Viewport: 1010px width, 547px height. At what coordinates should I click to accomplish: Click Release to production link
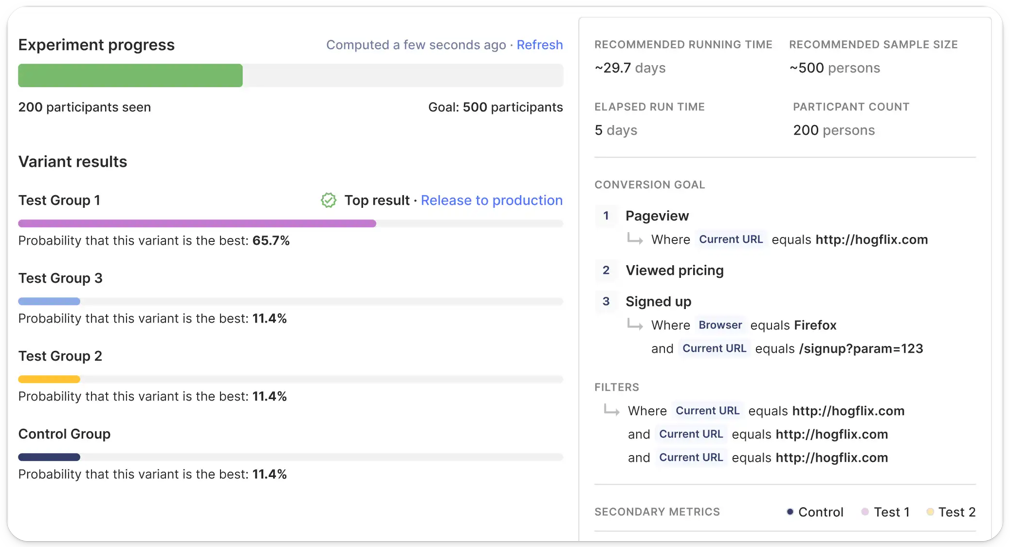[491, 201]
